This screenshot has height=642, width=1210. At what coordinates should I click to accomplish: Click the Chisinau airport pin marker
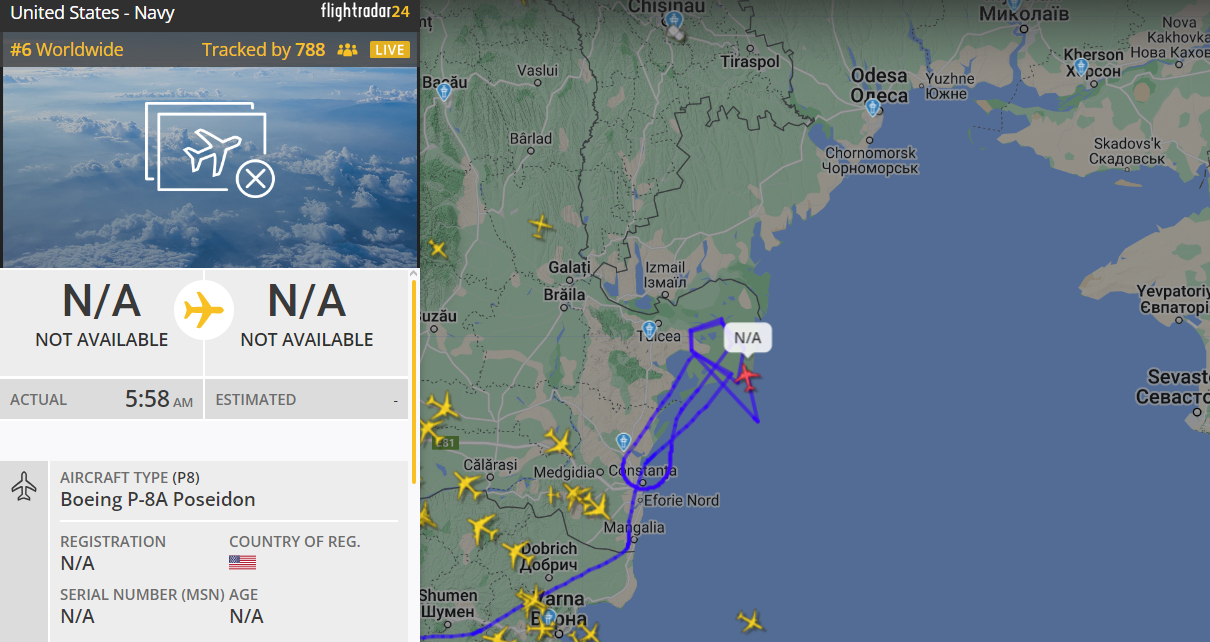[674, 20]
